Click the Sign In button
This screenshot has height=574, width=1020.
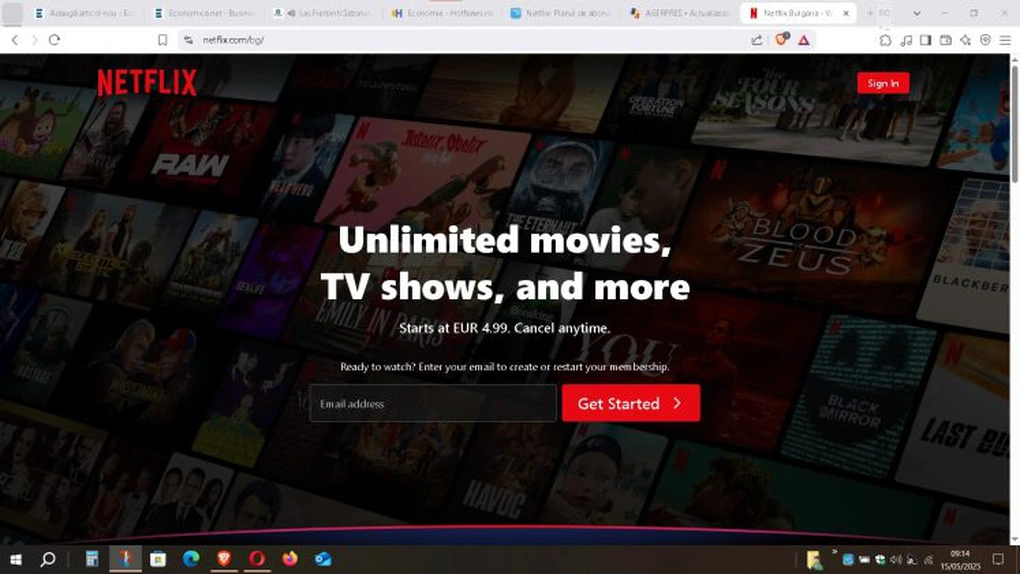coord(883,83)
